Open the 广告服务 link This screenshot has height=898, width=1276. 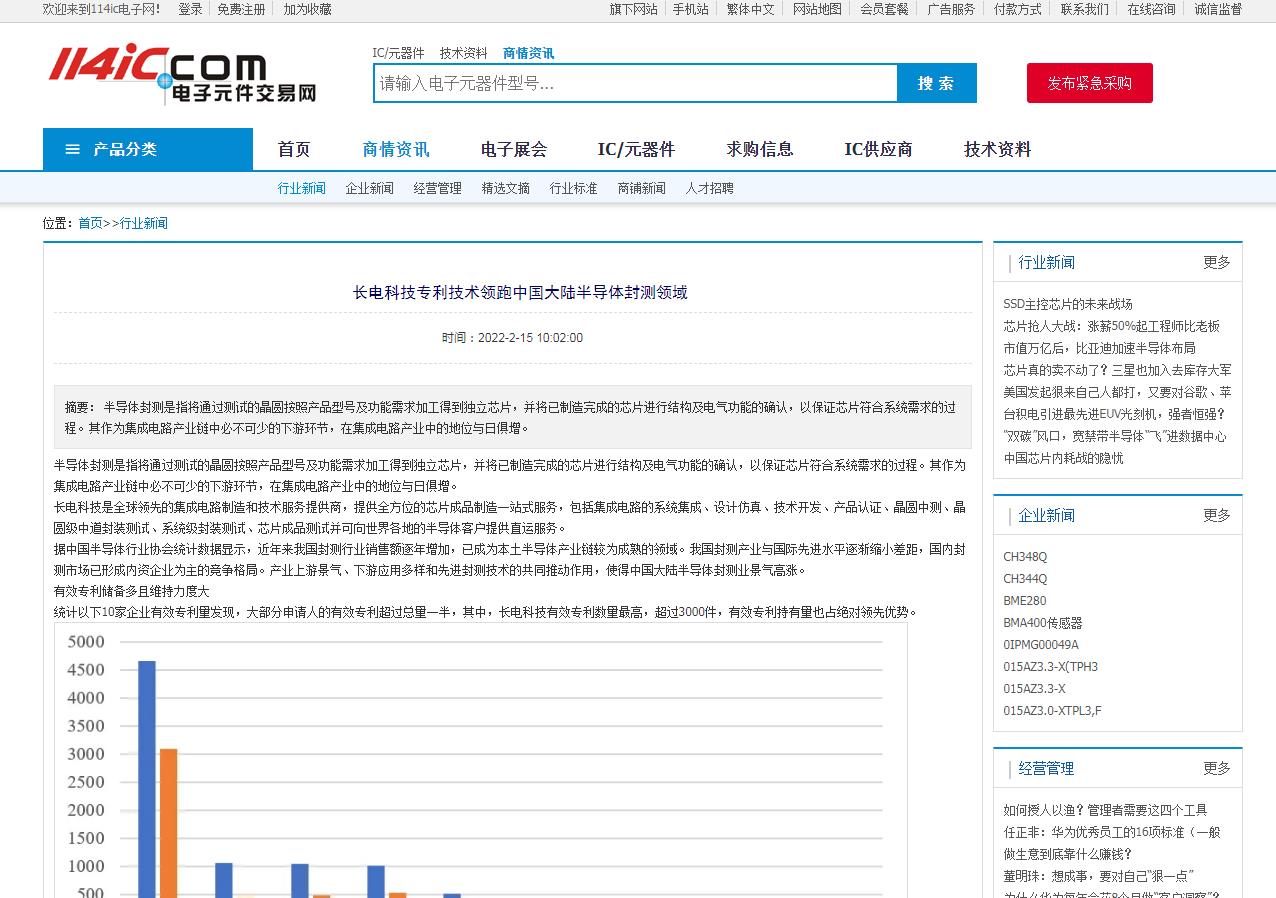[951, 9]
